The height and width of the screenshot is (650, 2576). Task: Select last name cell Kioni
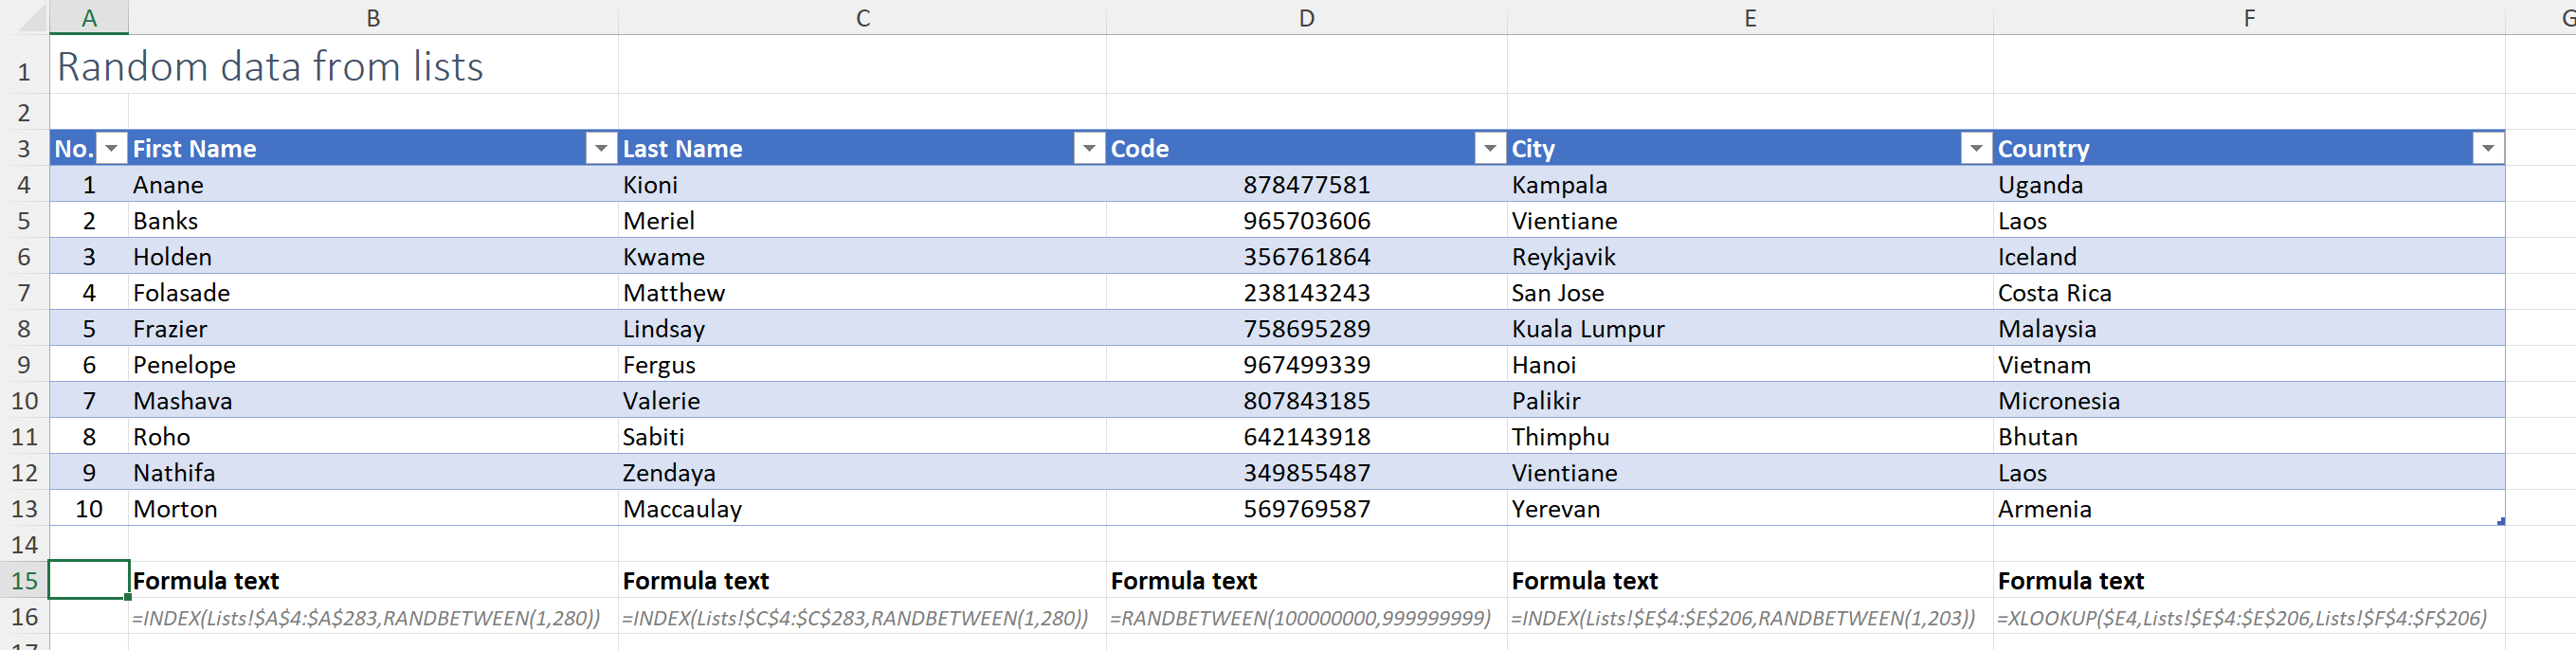(862, 185)
